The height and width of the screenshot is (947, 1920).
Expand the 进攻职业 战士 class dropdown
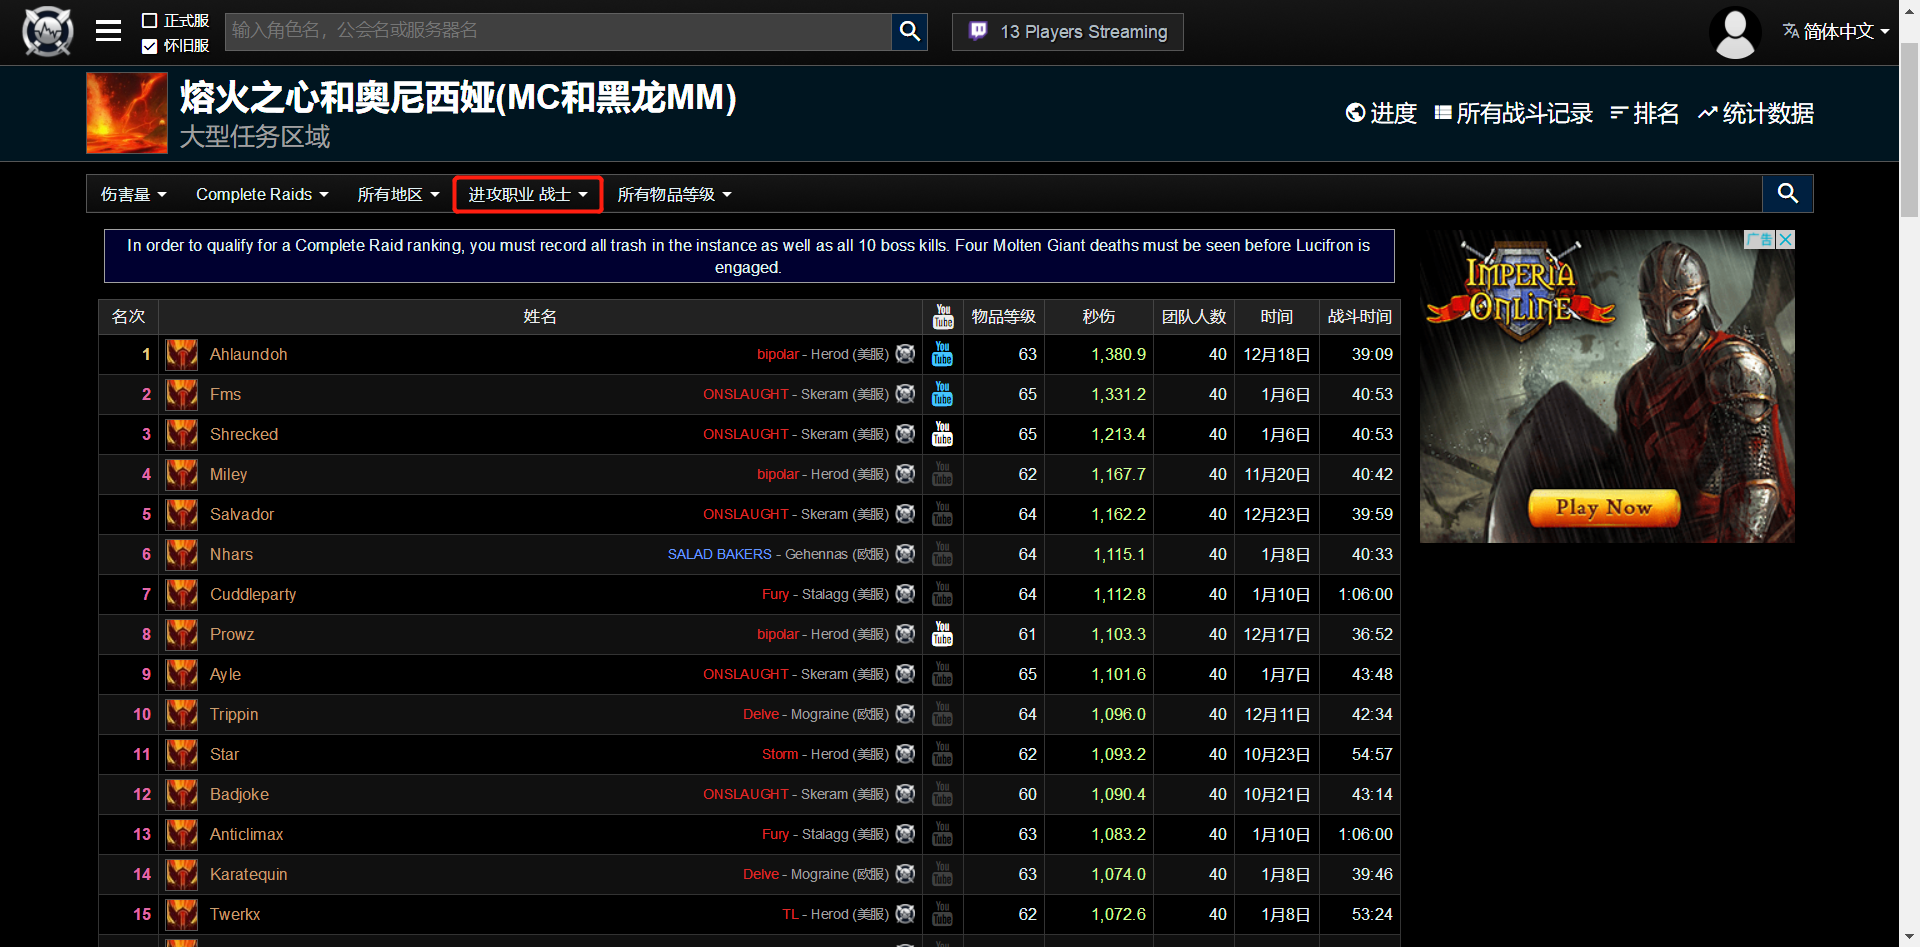pyautogui.click(x=527, y=195)
